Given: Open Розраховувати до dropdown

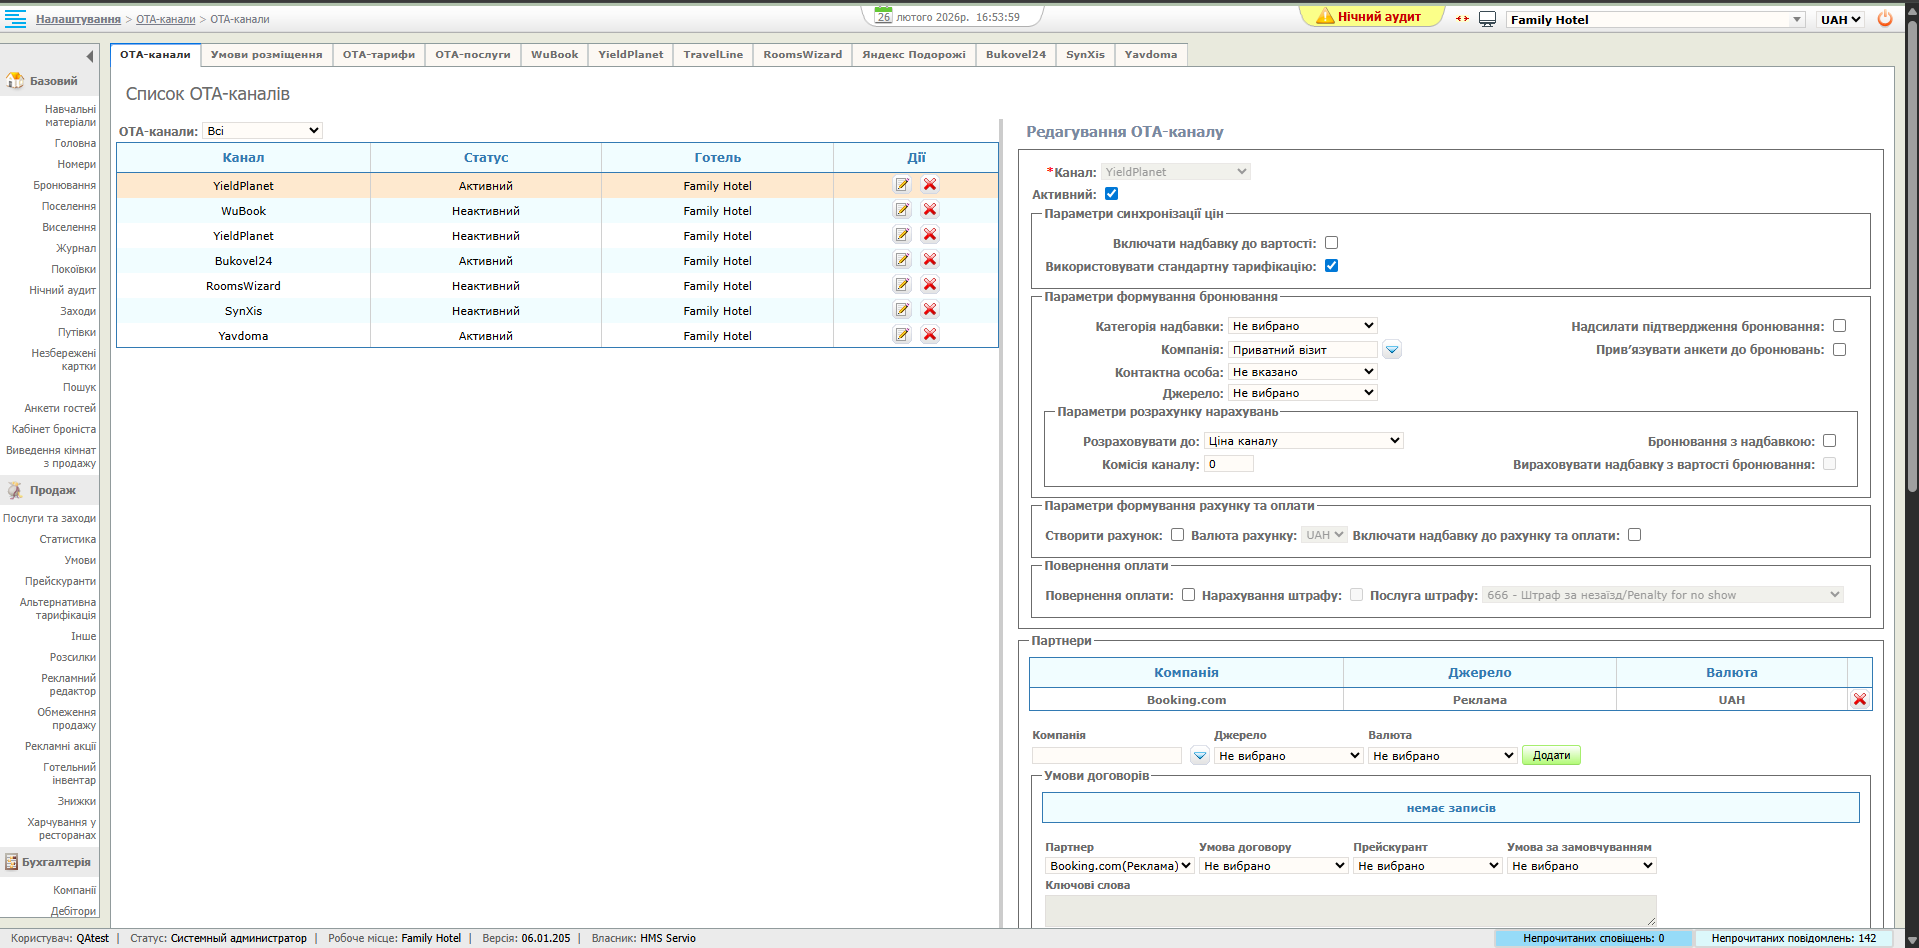Looking at the screenshot, I should pos(1303,441).
